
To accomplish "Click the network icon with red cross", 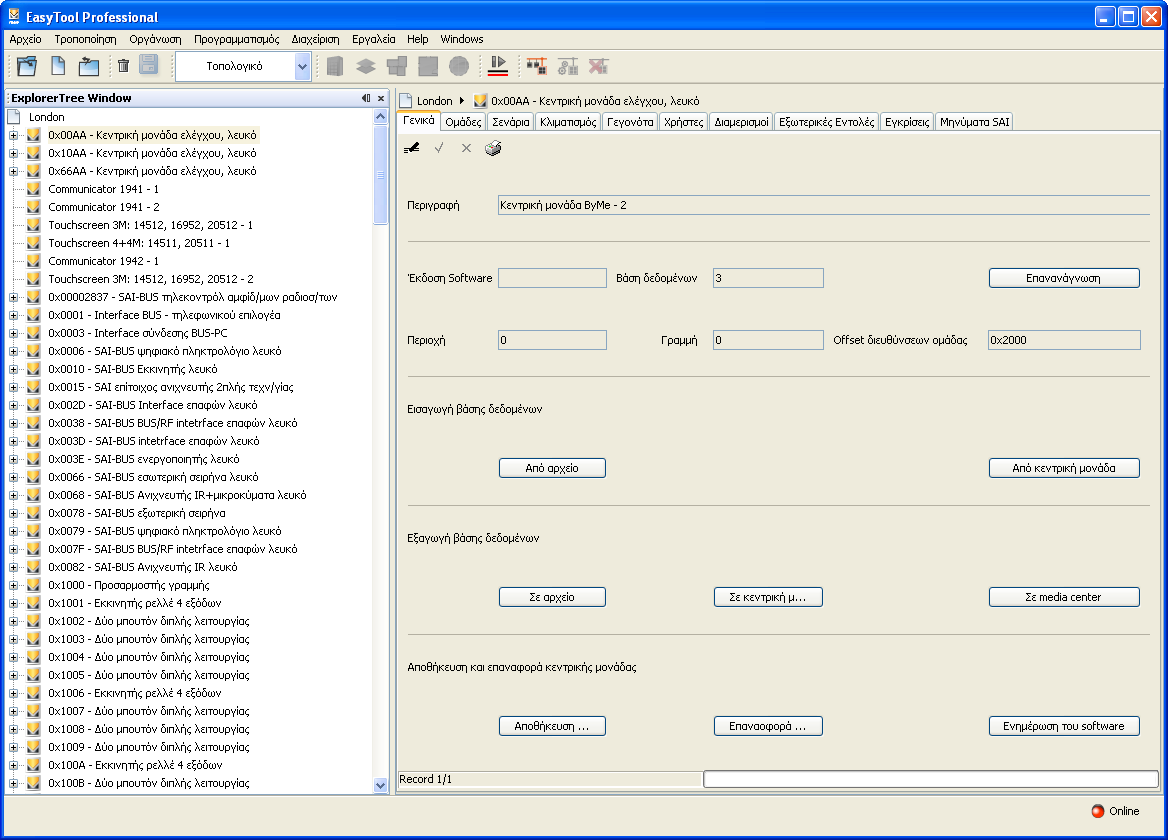I will coord(599,66).
